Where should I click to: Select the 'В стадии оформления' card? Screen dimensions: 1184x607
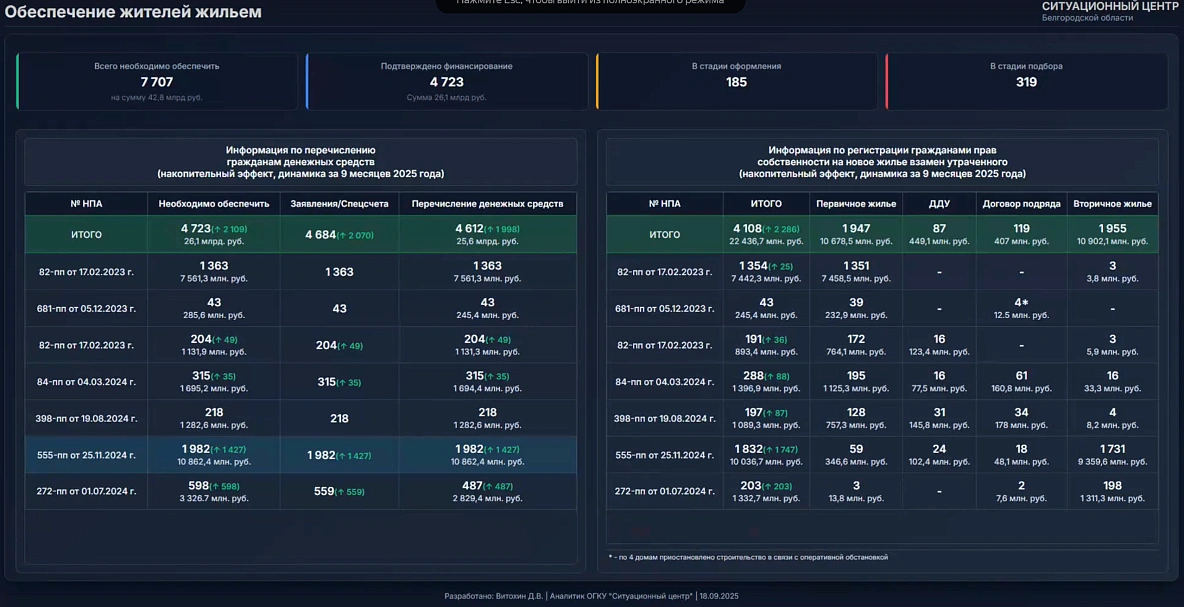[x=737, y=81]
